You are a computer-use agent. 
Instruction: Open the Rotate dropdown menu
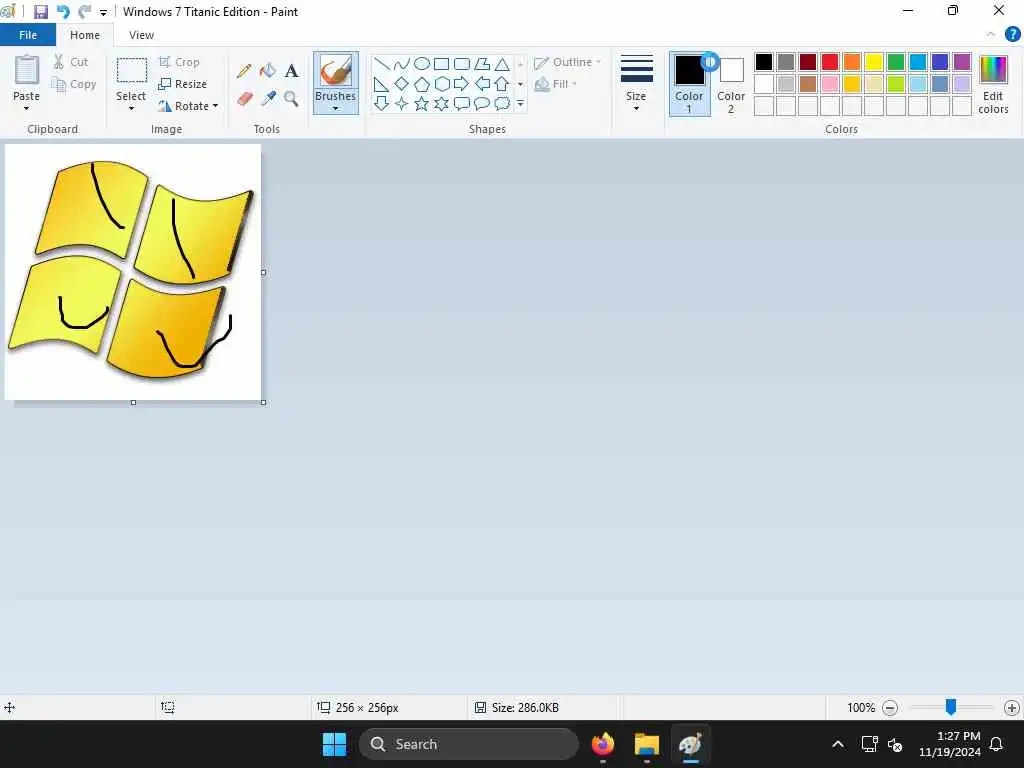[x=188, y=106]
